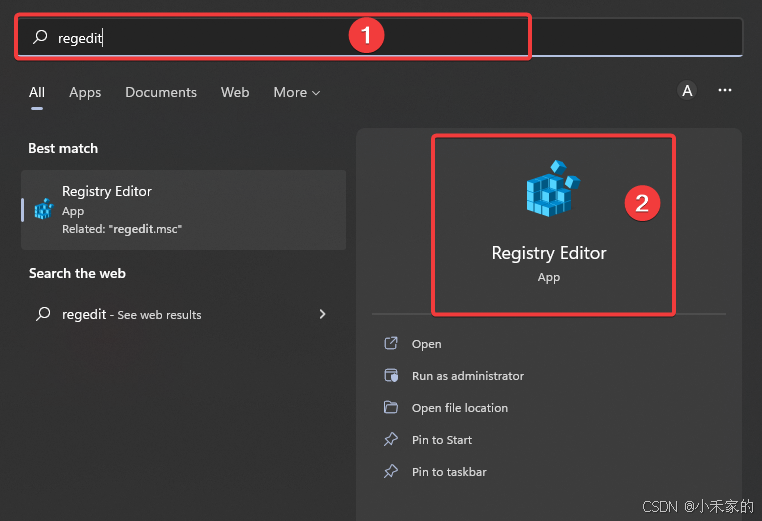Click the search magnifier icon in search box
Screen dimensions: 762x521
[x=40, y=37]
